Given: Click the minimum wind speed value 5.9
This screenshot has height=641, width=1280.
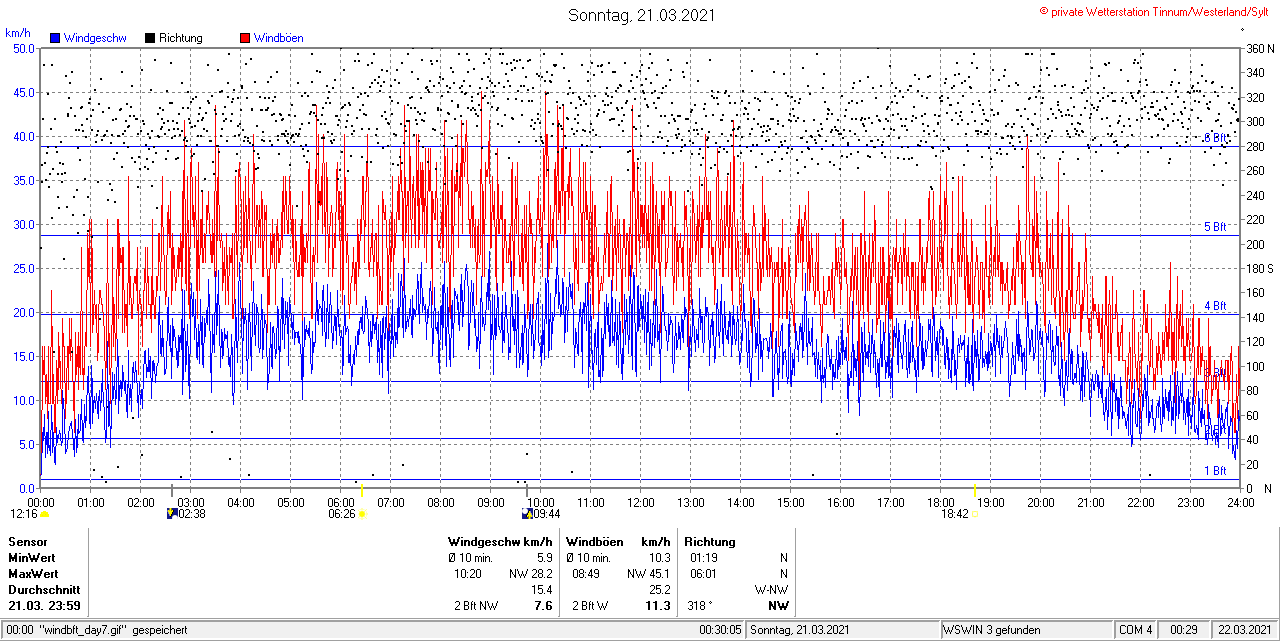Looking at the screenshot, I should 544,557.
